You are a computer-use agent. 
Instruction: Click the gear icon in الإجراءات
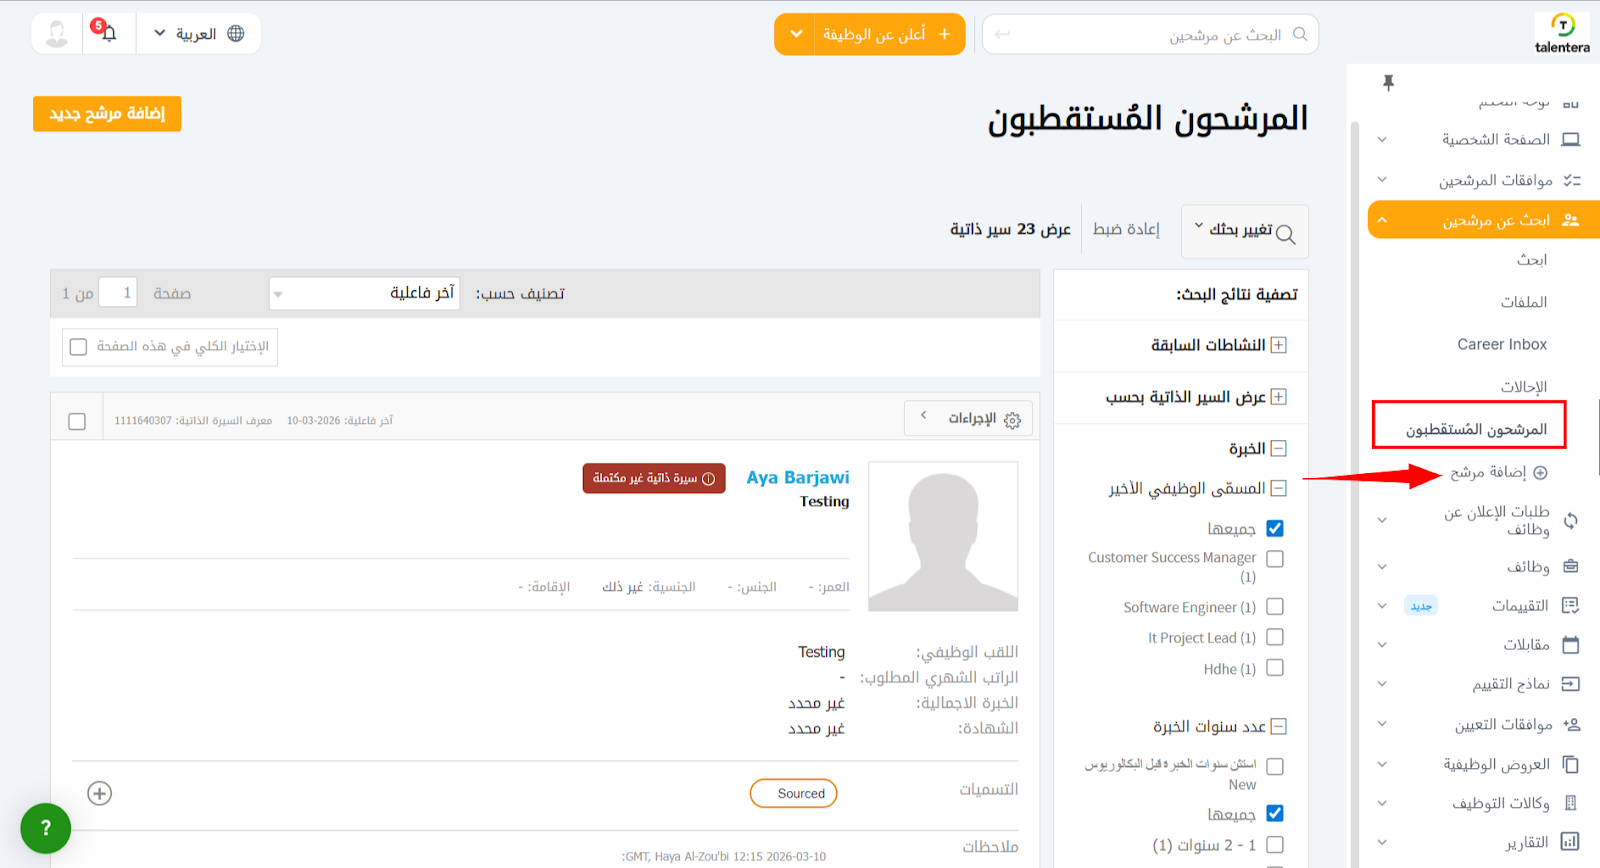1012,420
